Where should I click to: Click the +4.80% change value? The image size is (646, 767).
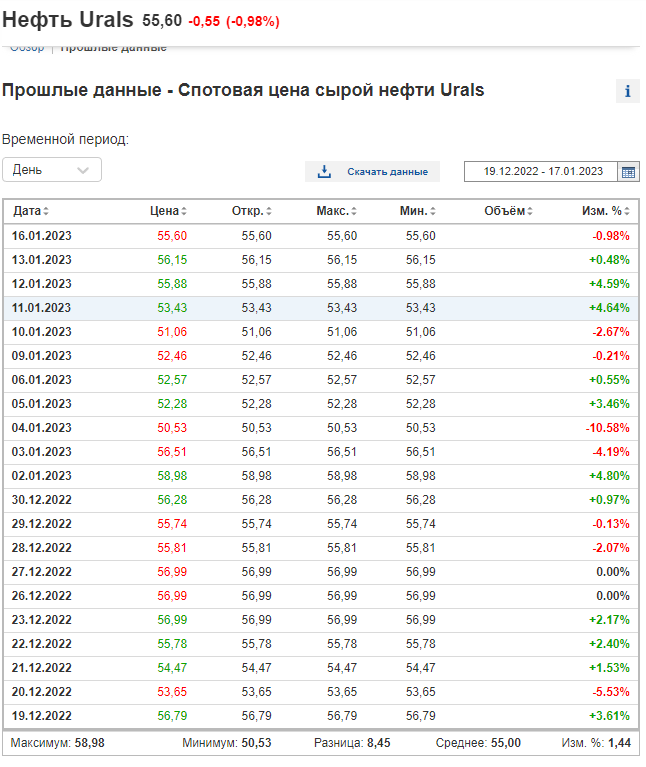(609, 475)
